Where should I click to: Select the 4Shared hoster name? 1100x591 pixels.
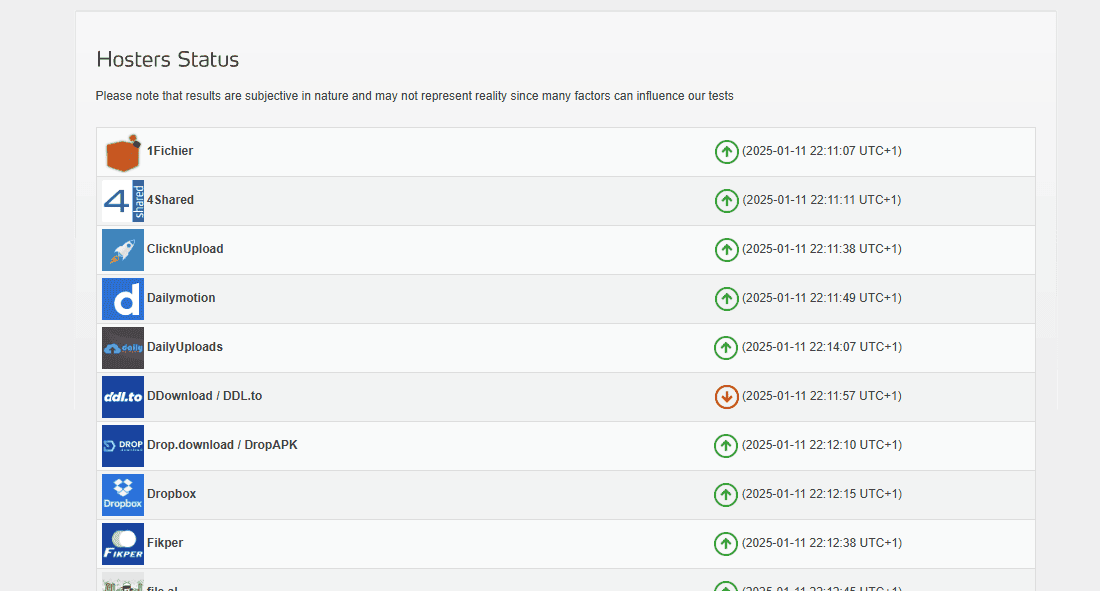coord(170,200)
